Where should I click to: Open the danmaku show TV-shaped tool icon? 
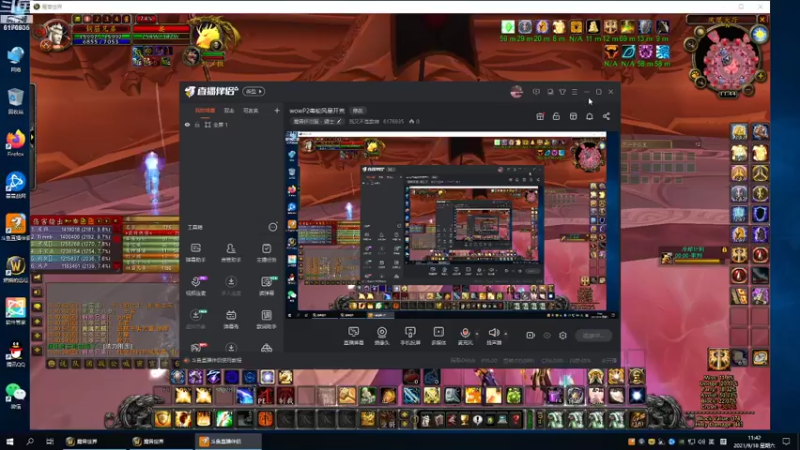(x=231, y=319)
